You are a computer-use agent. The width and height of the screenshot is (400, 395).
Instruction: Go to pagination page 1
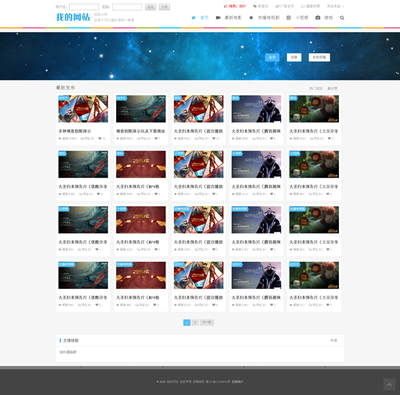point(187,322)
